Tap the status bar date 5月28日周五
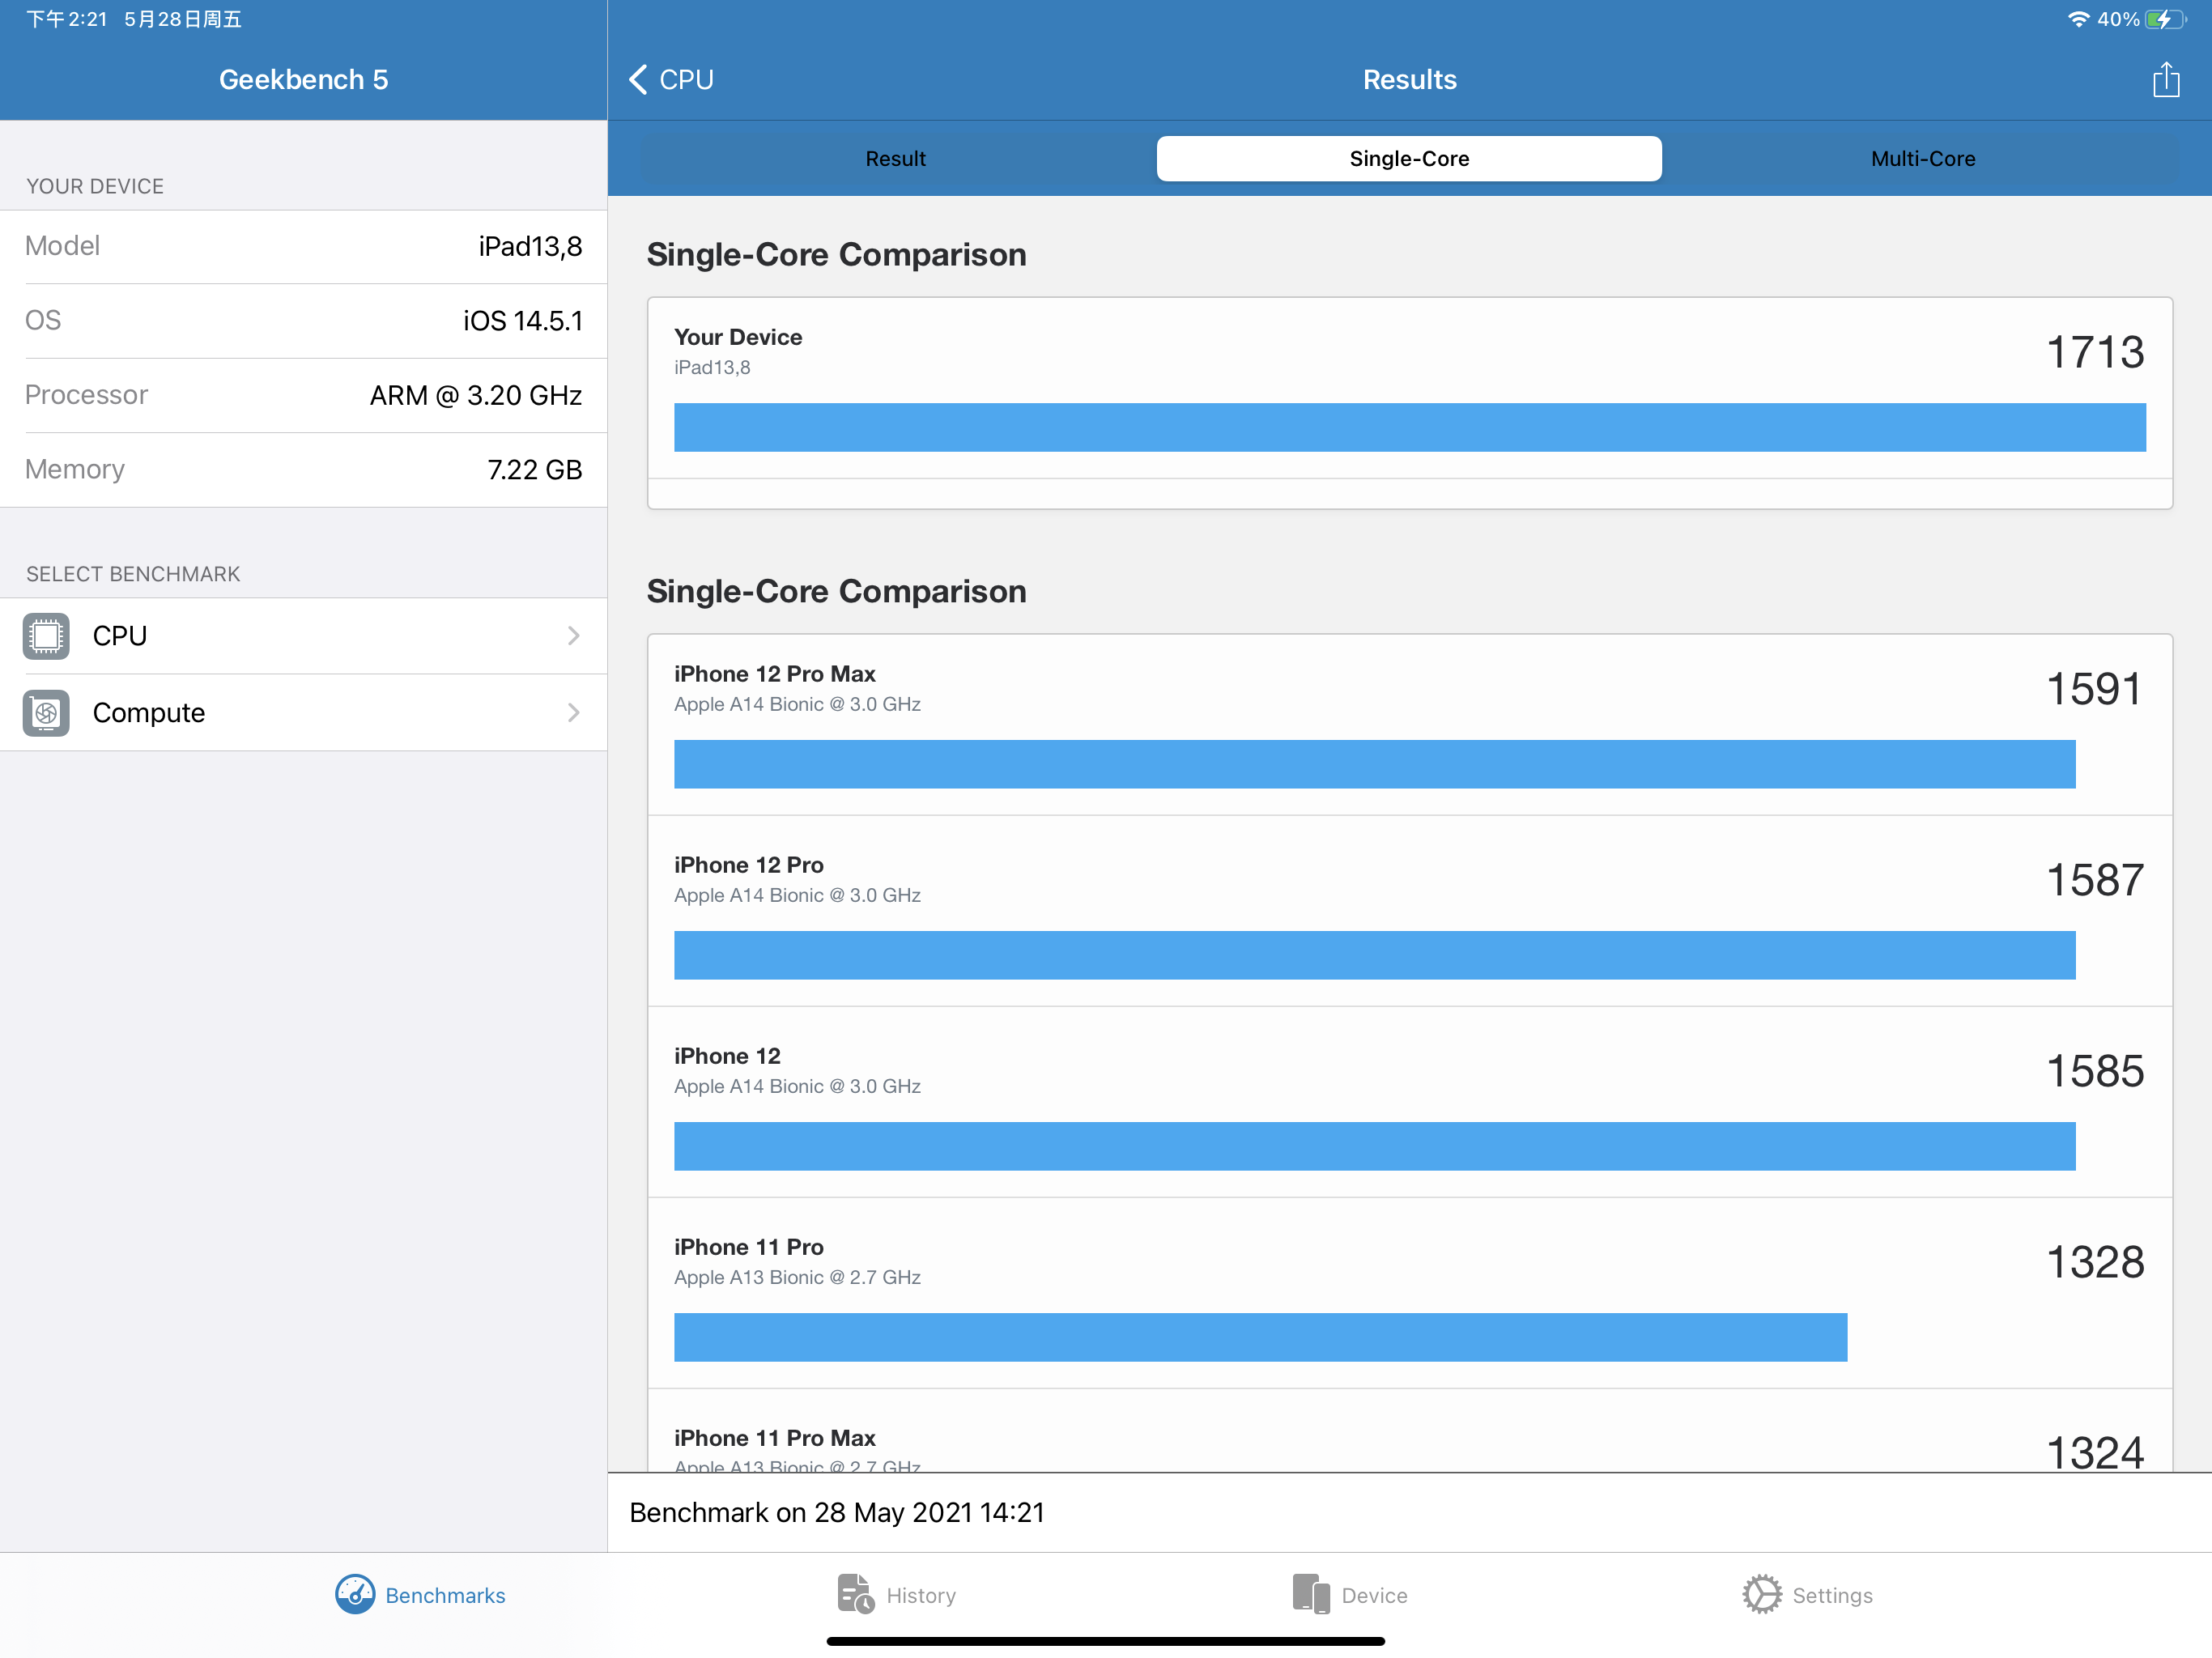The width and height of the screenshot is (2212, 1658). coord(183,19)
